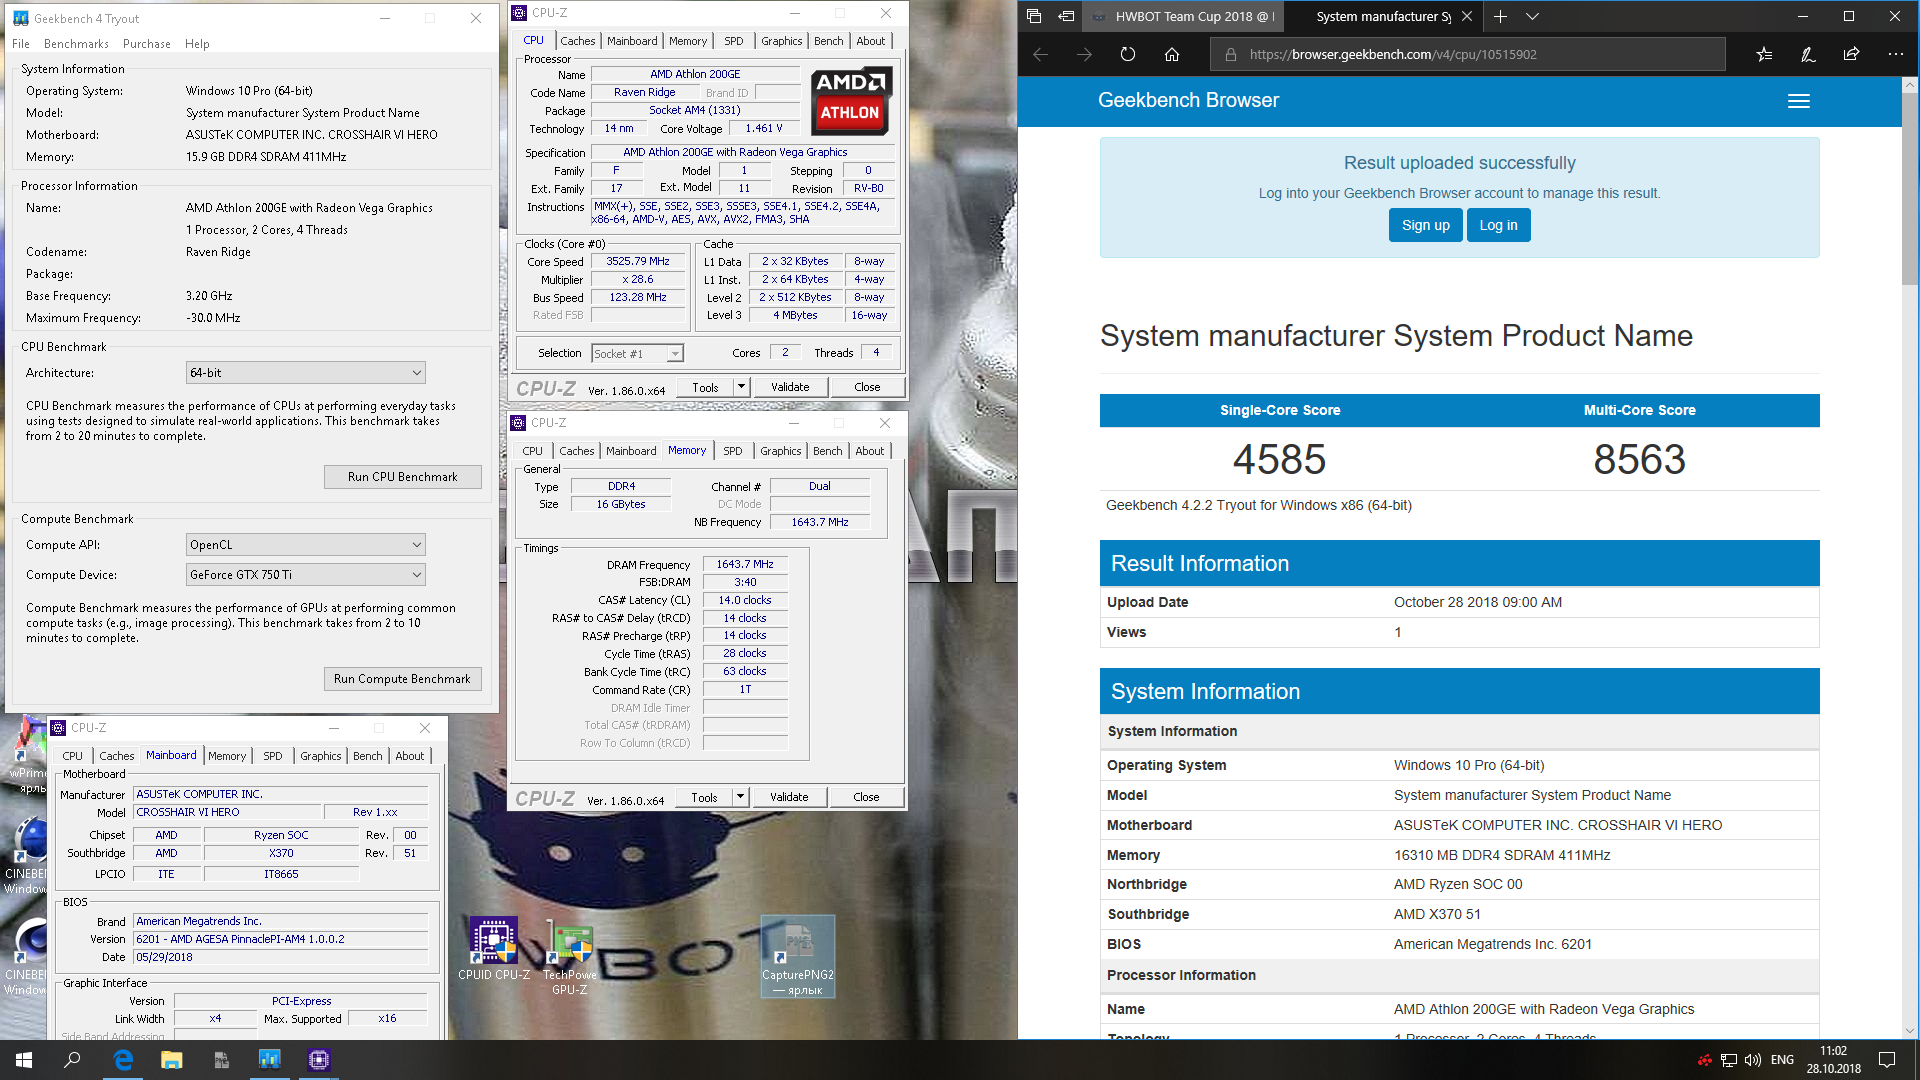
Task: Click Tools button in top CPU-Z window
Action: click(x=705, y=387)
